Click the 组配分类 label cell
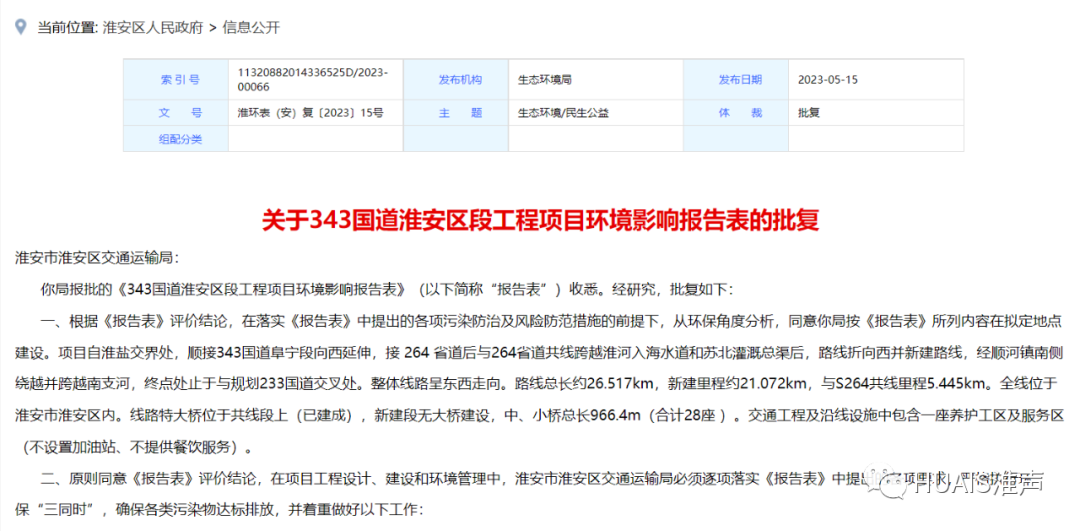The image size is (1080, 531). coord(179,139)
